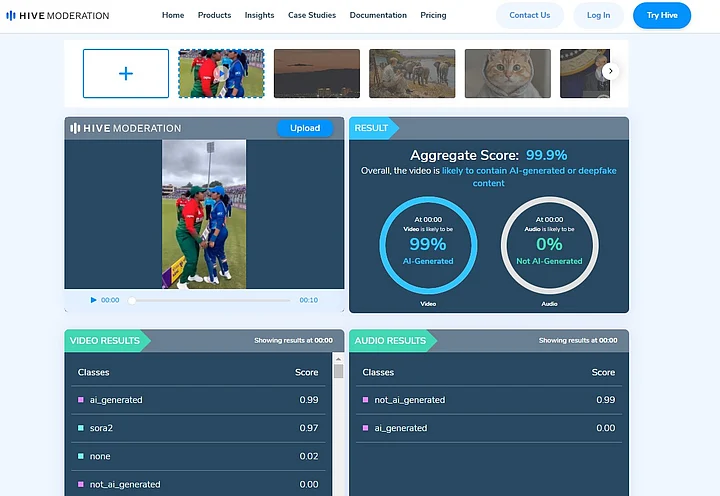Click the Log In button
The width and height of the screenshot is (720, 496).
(x=598, y=16)
